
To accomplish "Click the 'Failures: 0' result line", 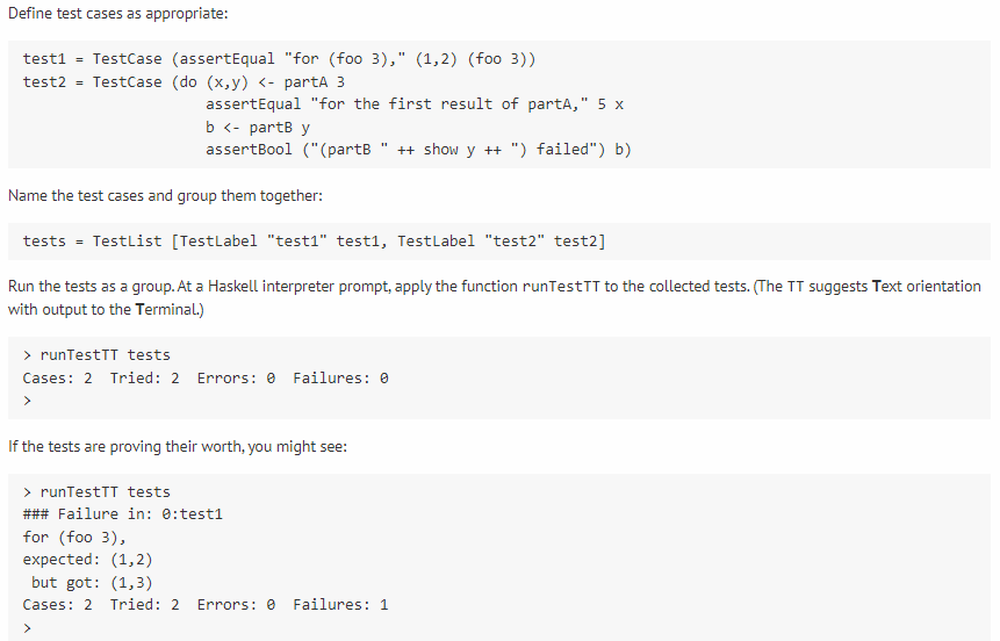I will pos(205,378).
